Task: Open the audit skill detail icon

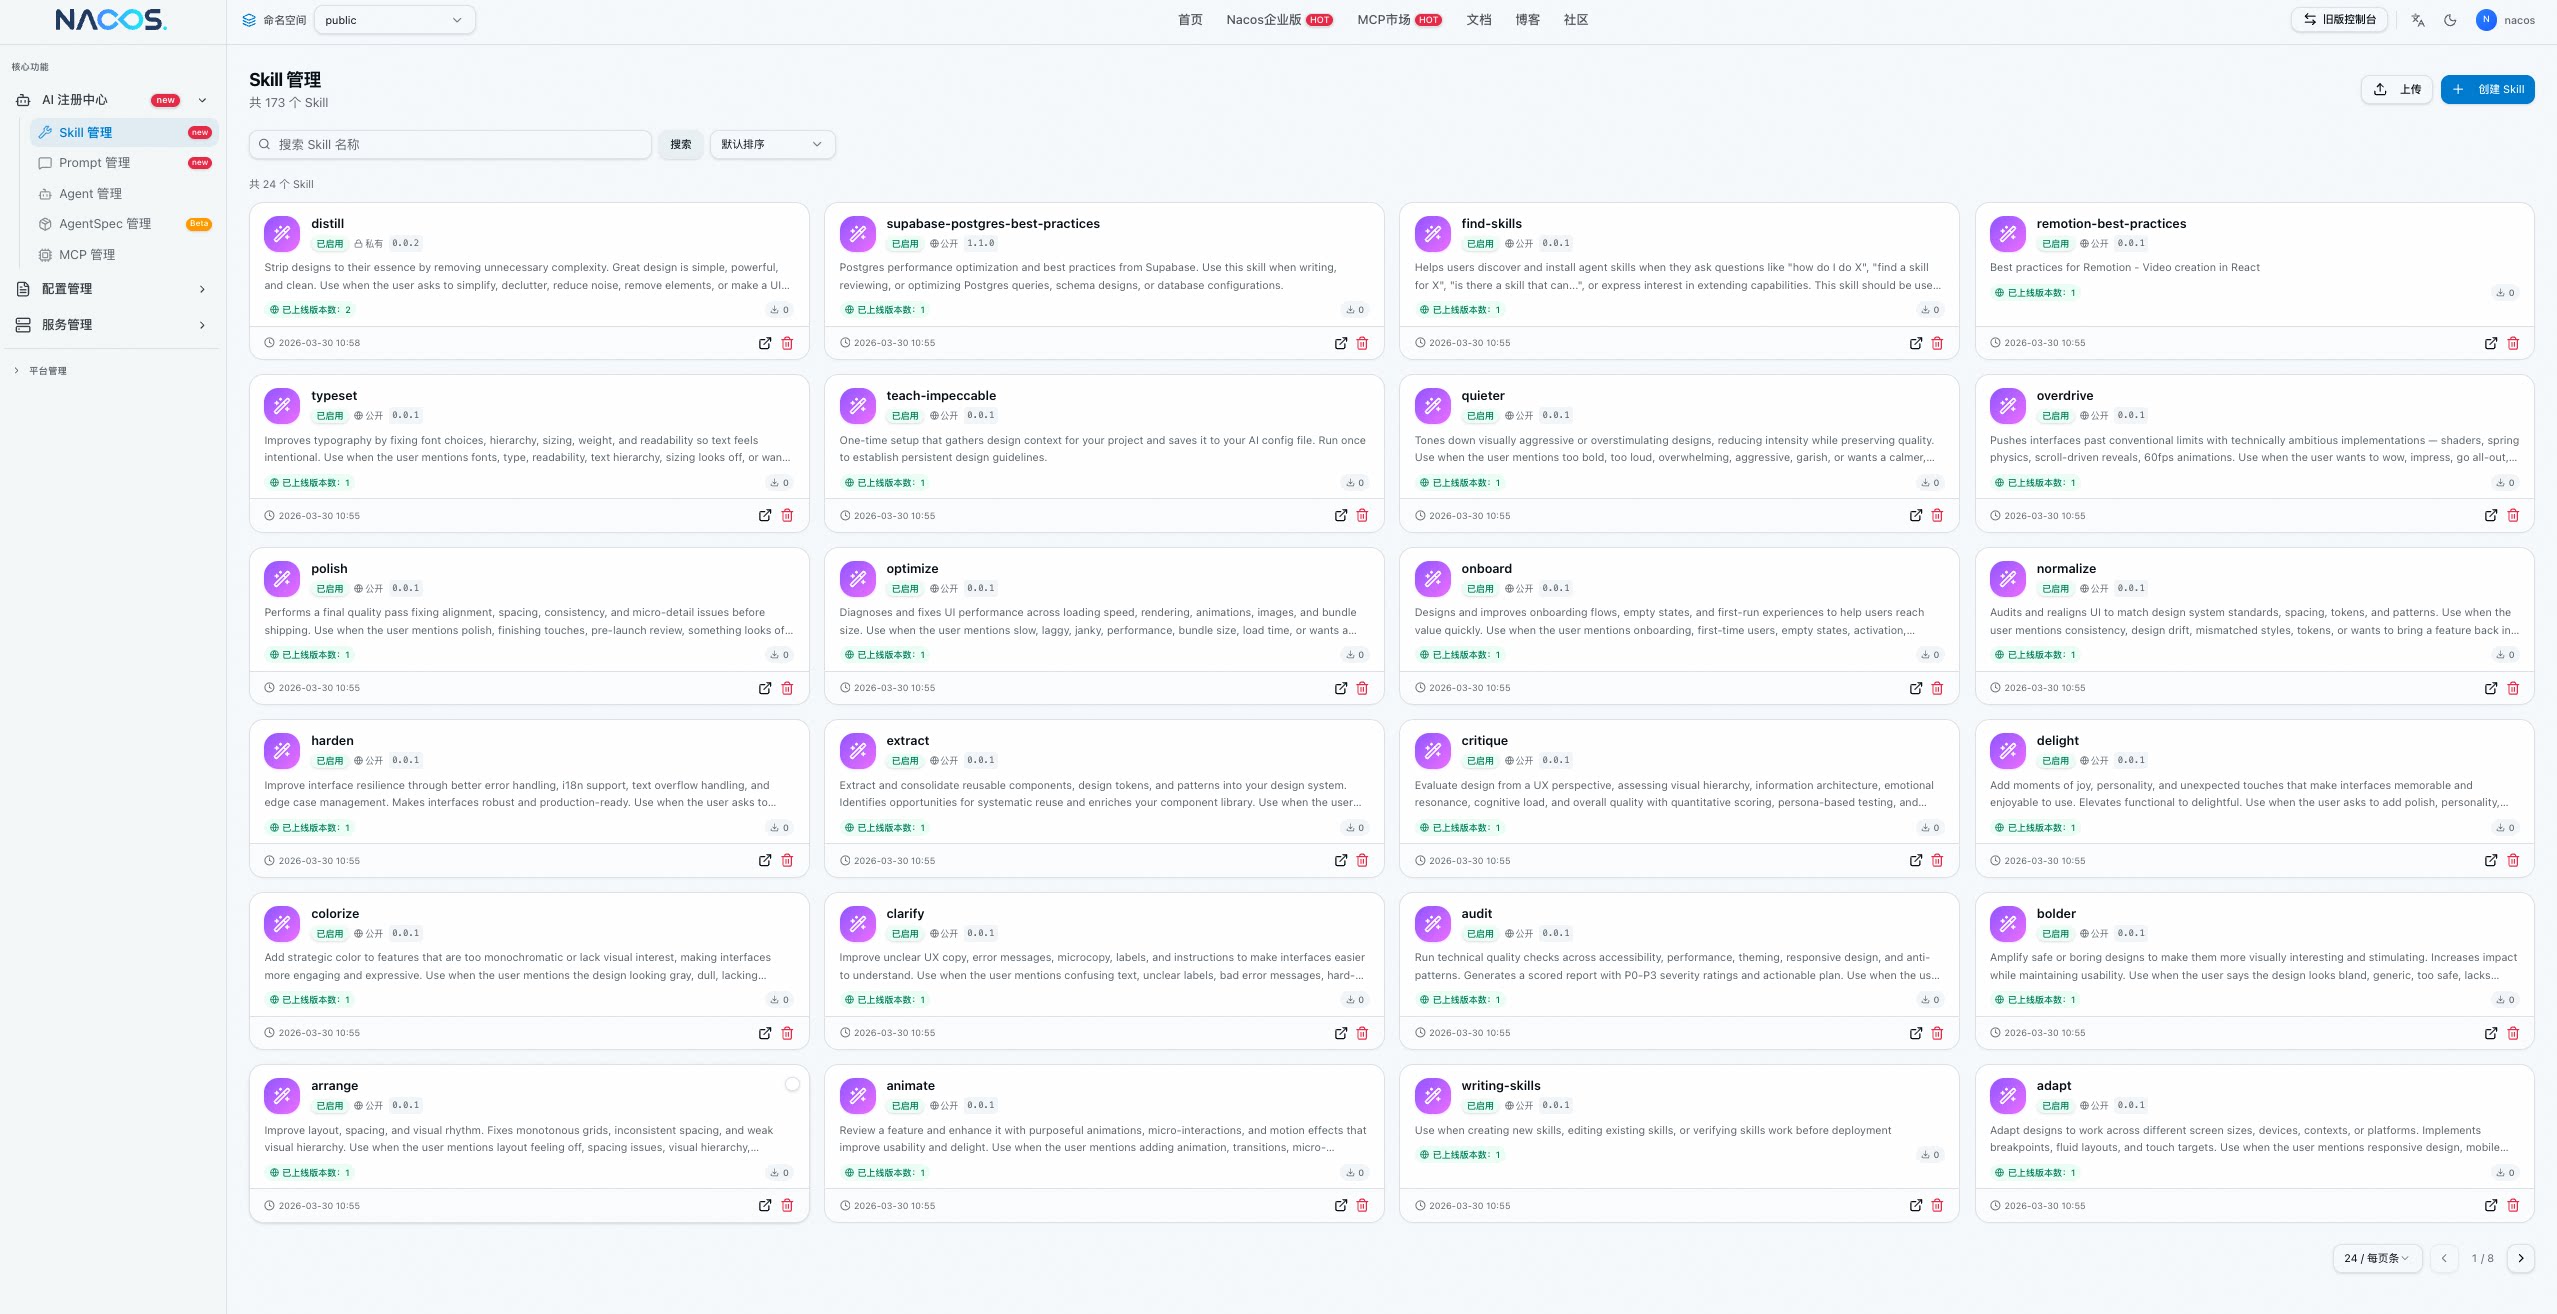Action: pos(1915,1033)
